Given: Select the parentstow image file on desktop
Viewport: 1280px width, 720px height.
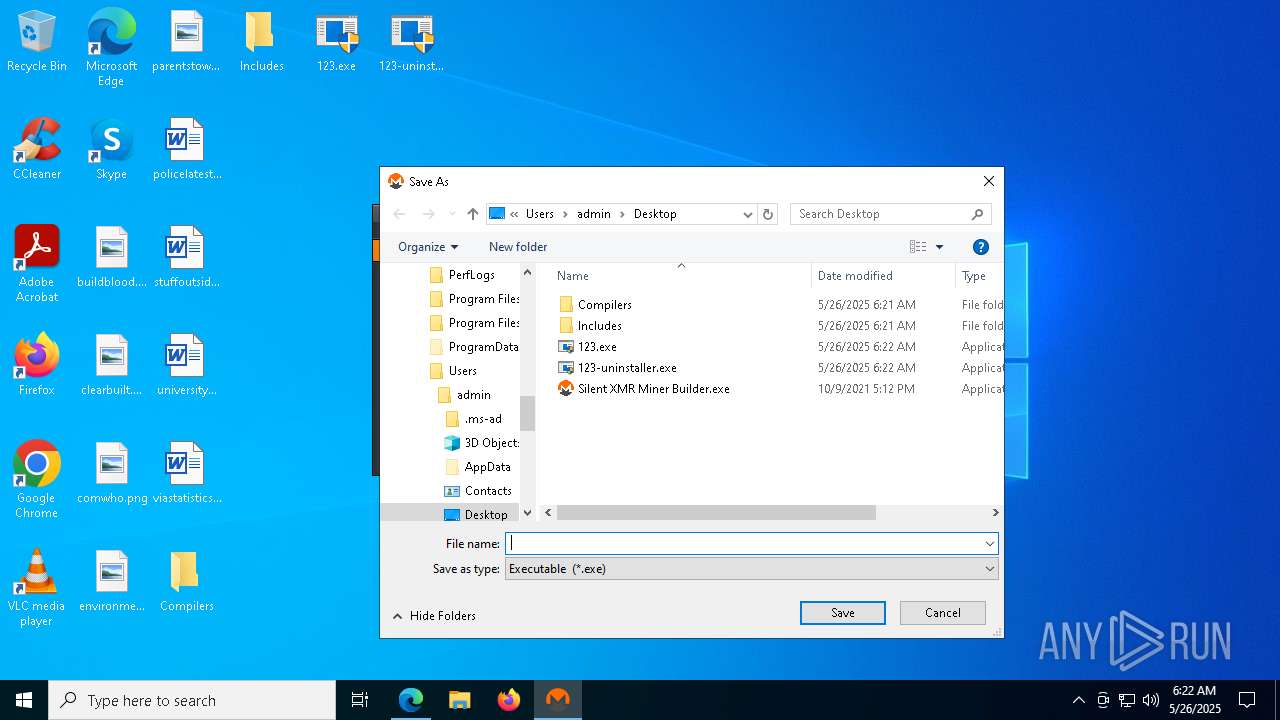Looking at the screenshot, I should coord(186,42).
